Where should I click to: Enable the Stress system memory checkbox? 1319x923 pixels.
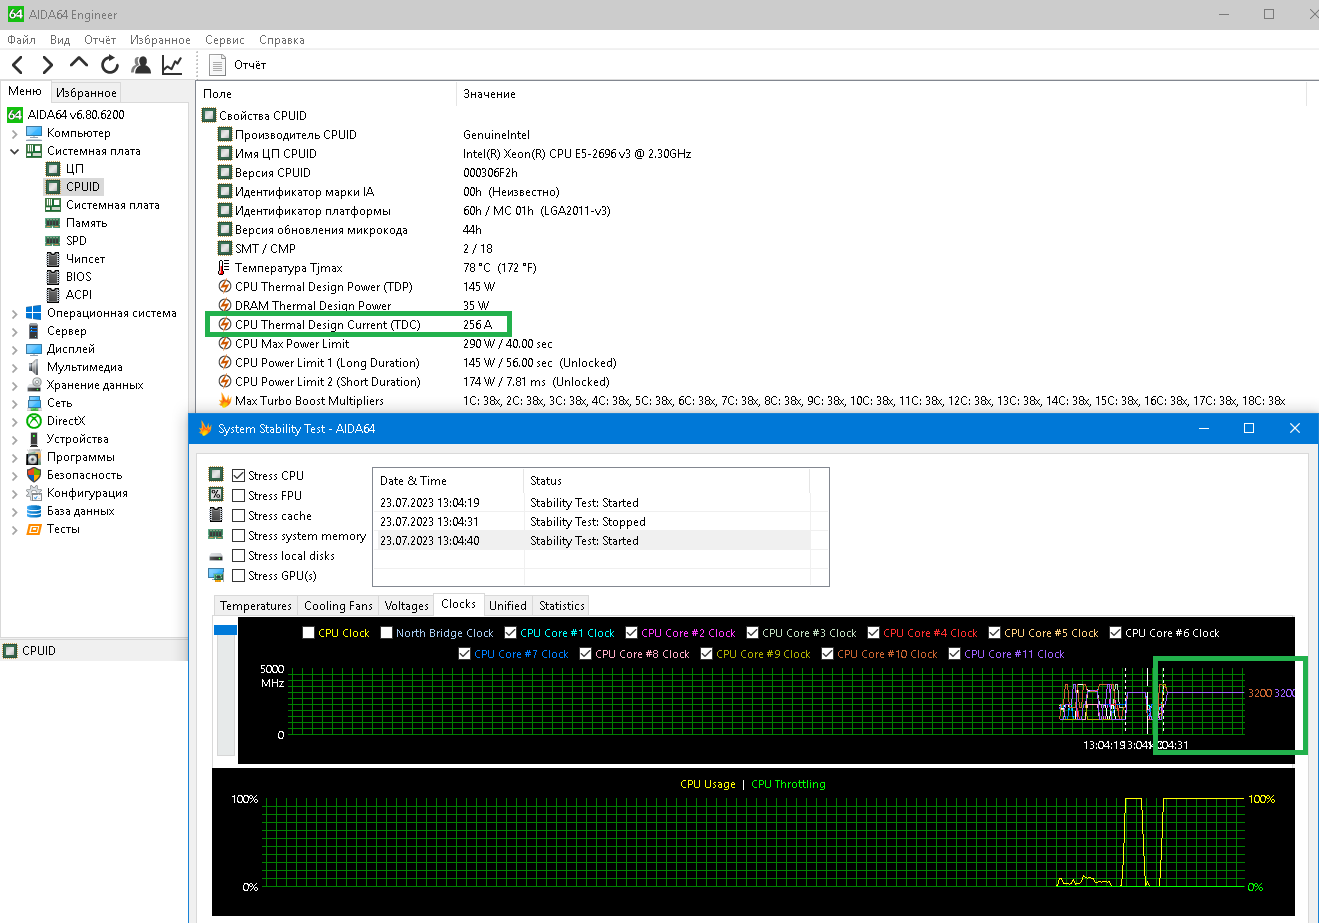click(238, 536)
